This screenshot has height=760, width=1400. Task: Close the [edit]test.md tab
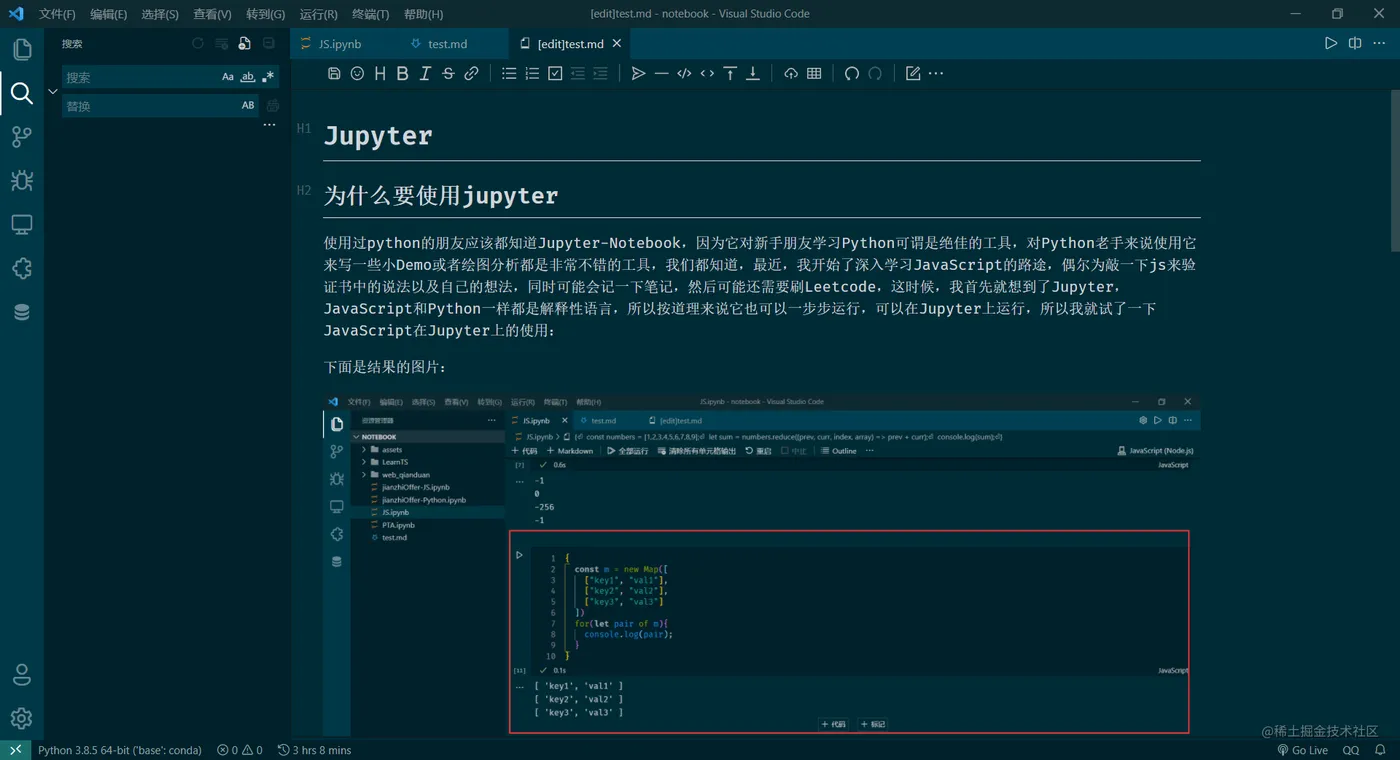(617, 44)
